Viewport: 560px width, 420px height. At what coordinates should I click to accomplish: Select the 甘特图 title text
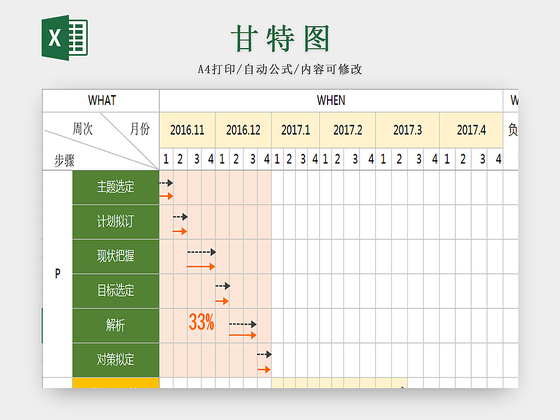280,39
